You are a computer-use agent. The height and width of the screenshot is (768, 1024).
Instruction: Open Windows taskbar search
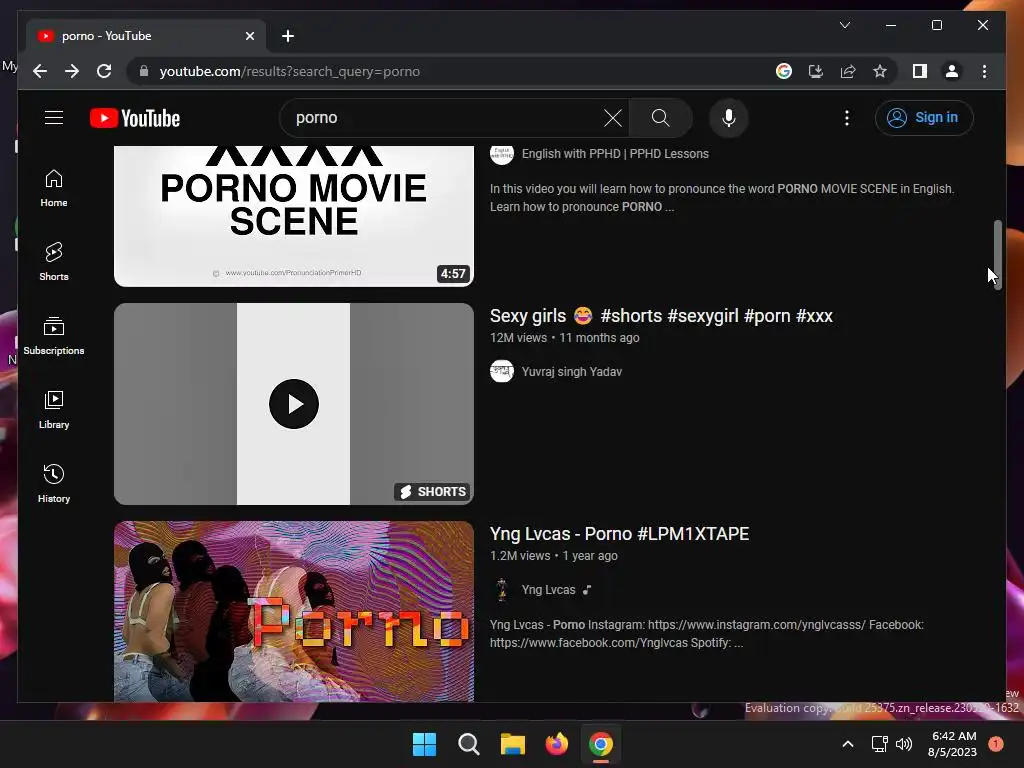click(468, 744)
